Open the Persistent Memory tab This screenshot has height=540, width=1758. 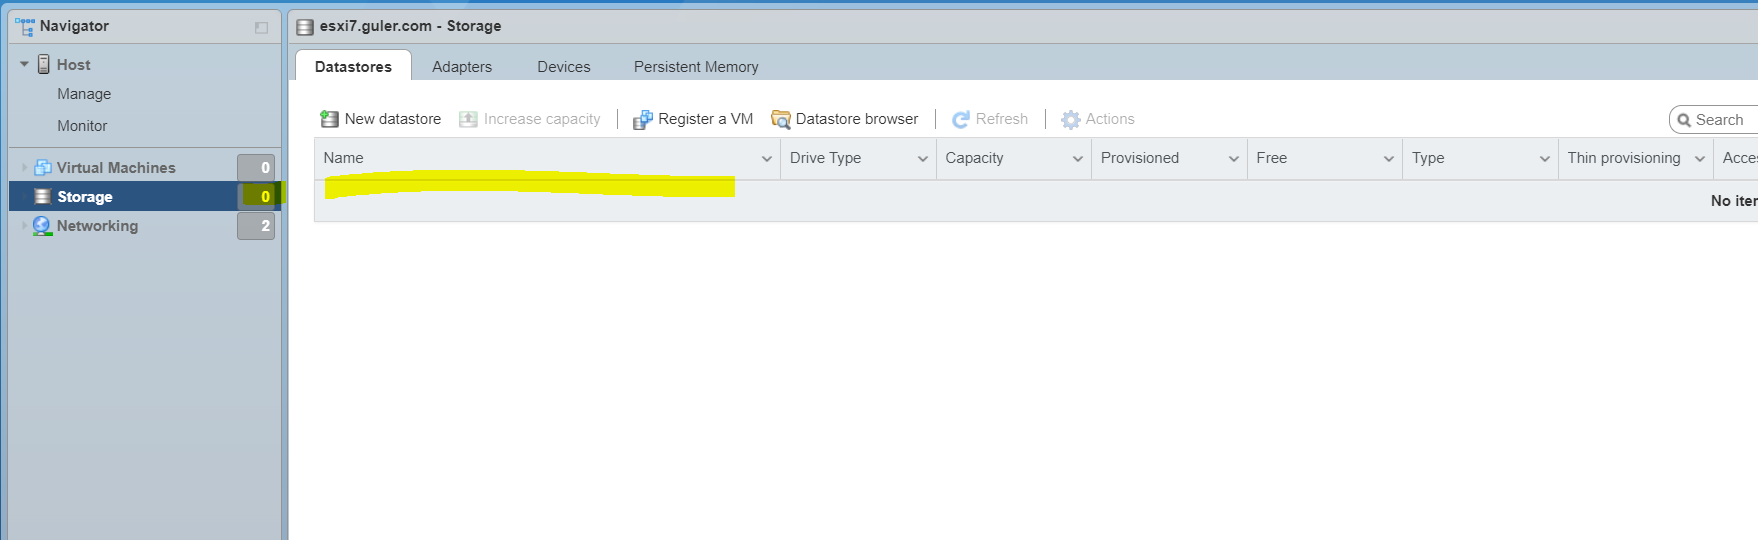696,67
